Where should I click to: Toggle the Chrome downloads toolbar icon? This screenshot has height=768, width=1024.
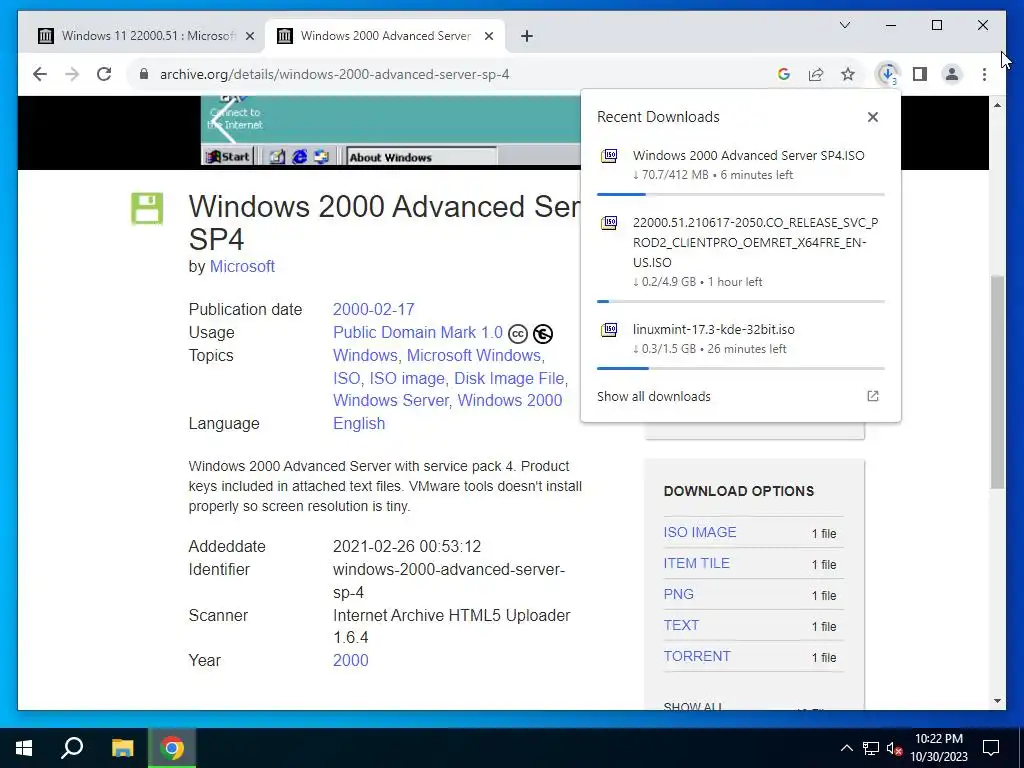888,74
